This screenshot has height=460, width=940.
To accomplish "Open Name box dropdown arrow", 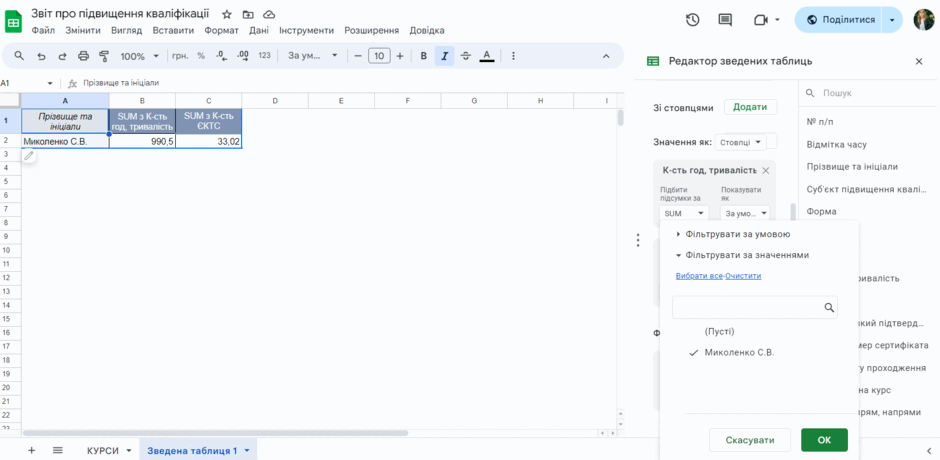I will tap(50, 83).
